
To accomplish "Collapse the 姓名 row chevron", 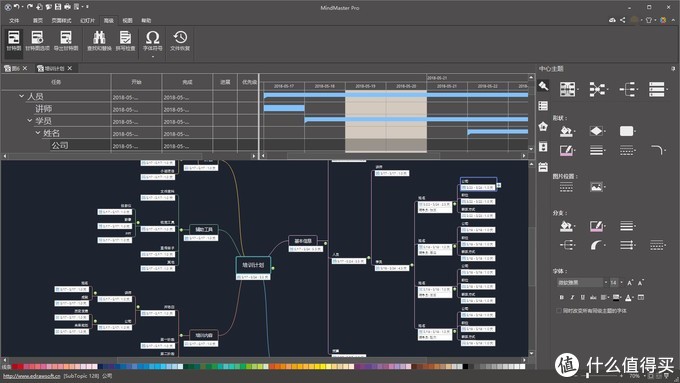I will pyautogui.click(x=38, y=133).
